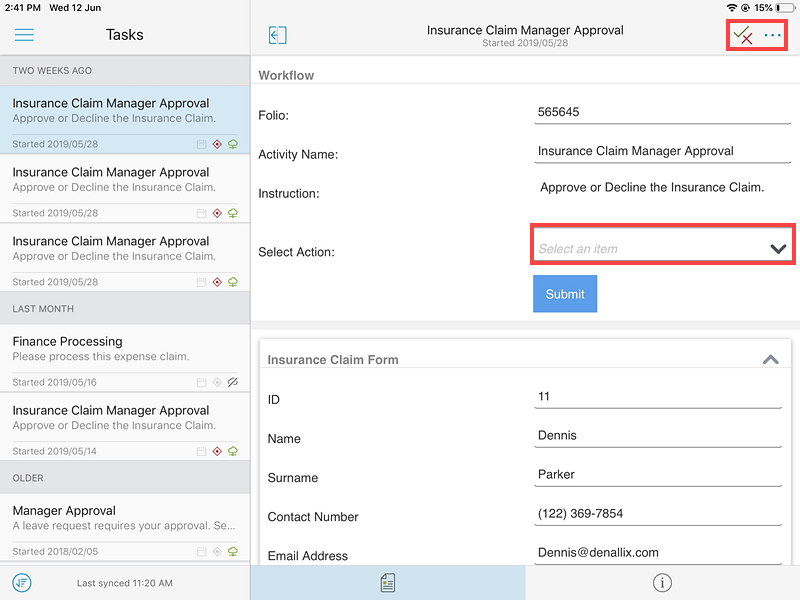Tap the LAST MONTH group header

[x=125, y=309]
